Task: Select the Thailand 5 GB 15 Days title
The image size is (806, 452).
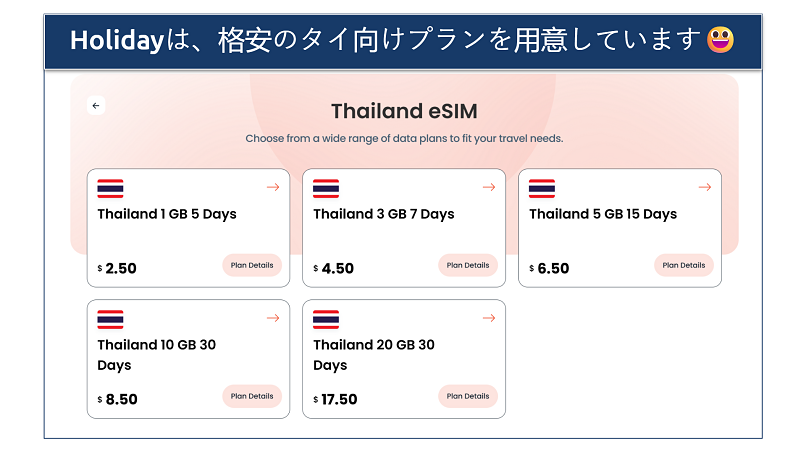Action: tap(603, 214)
